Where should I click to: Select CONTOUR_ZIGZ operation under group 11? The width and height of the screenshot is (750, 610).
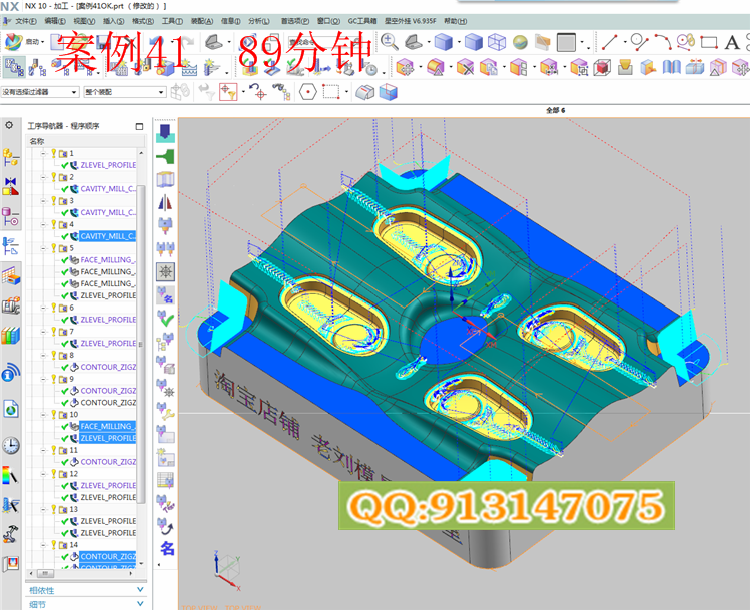108,462
